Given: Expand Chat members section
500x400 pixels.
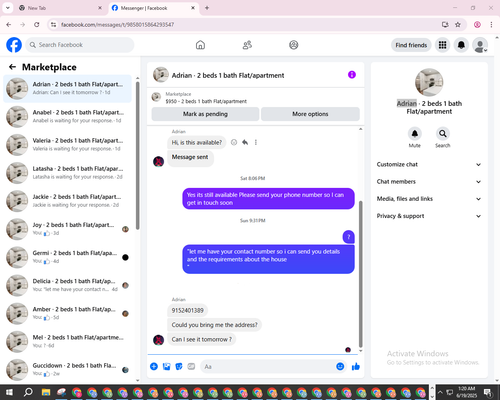Looking at the screenshot, I should [429, 182].
